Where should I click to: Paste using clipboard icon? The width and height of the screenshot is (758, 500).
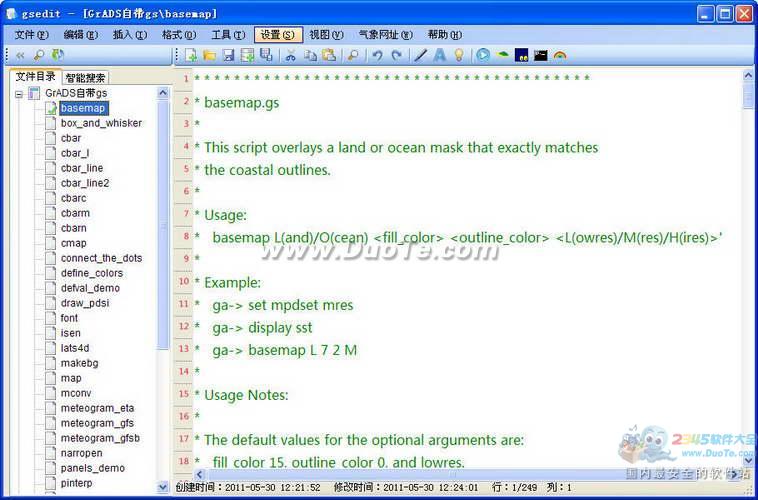pyautogui.click(x=329, y=55)
